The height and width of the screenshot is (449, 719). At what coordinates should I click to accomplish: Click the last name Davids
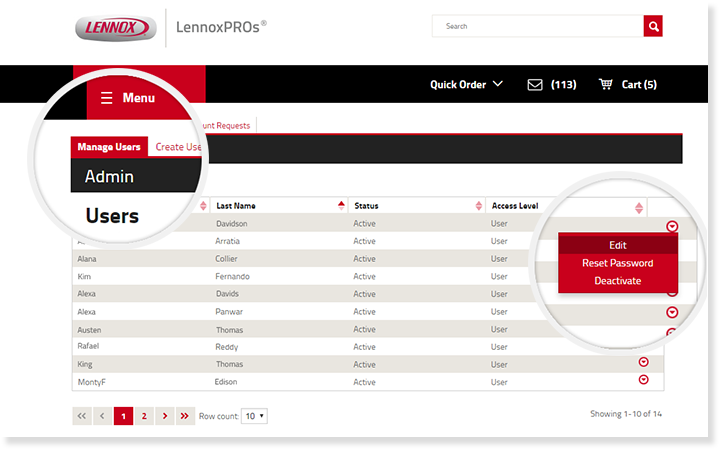click(x=227, y=294)
